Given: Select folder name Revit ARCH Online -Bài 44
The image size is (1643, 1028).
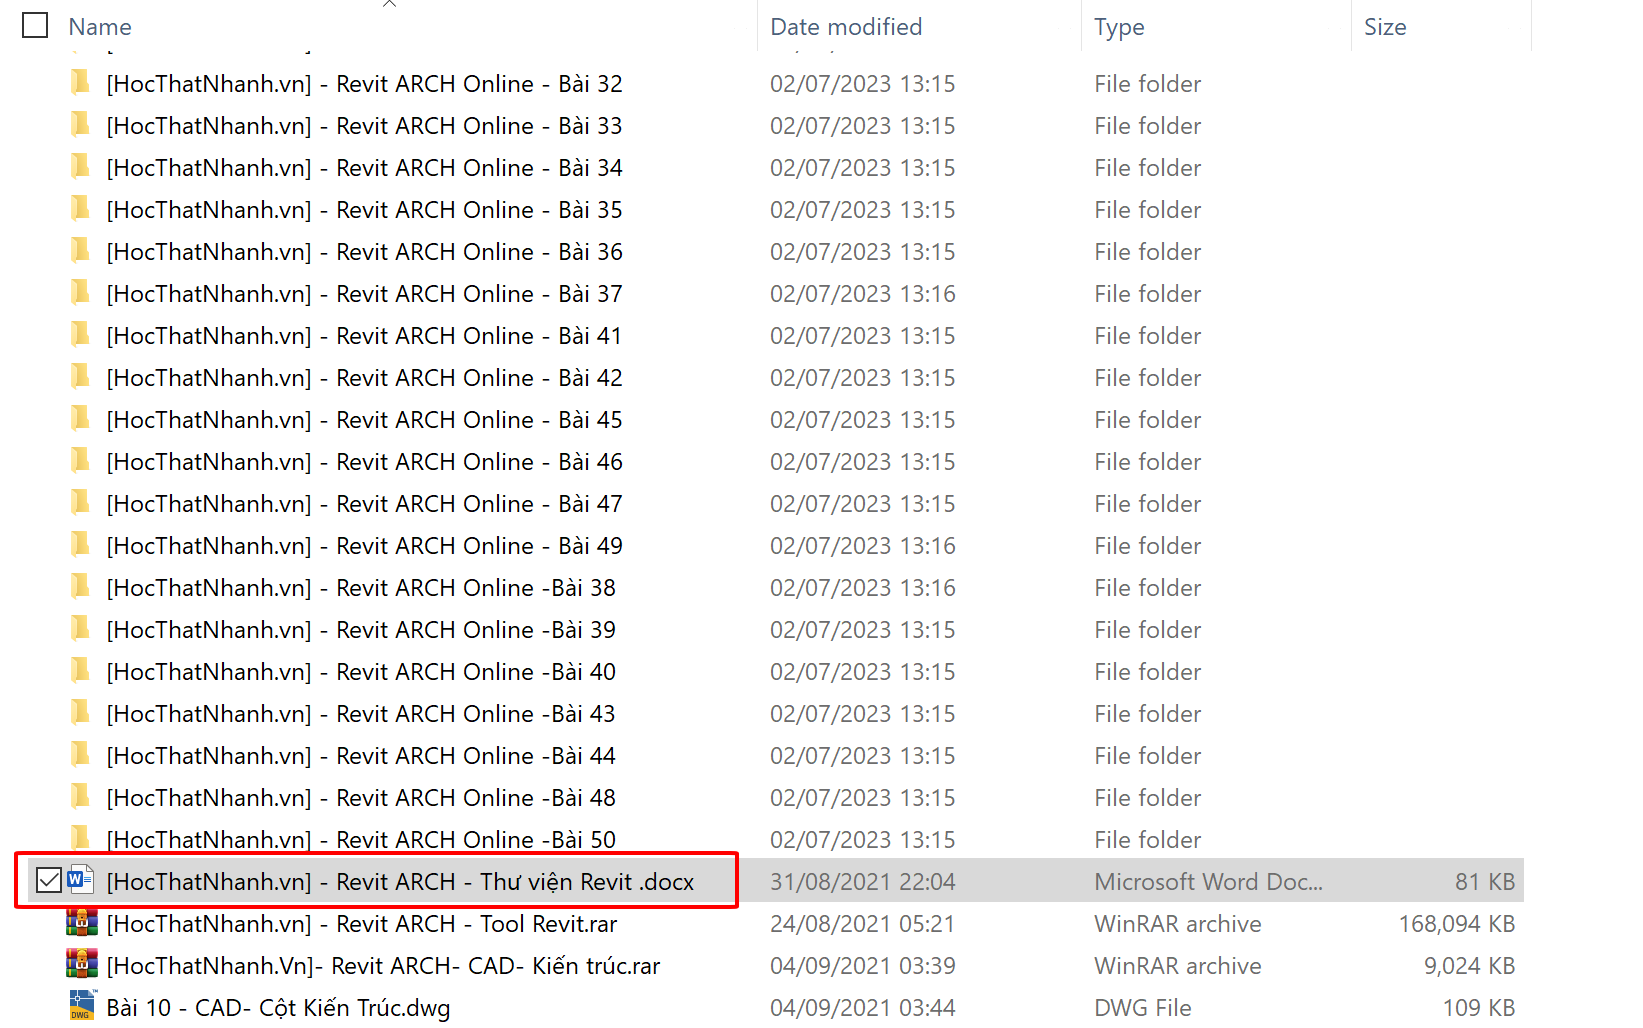Looking at the screenshot, I should click(361, 756).
